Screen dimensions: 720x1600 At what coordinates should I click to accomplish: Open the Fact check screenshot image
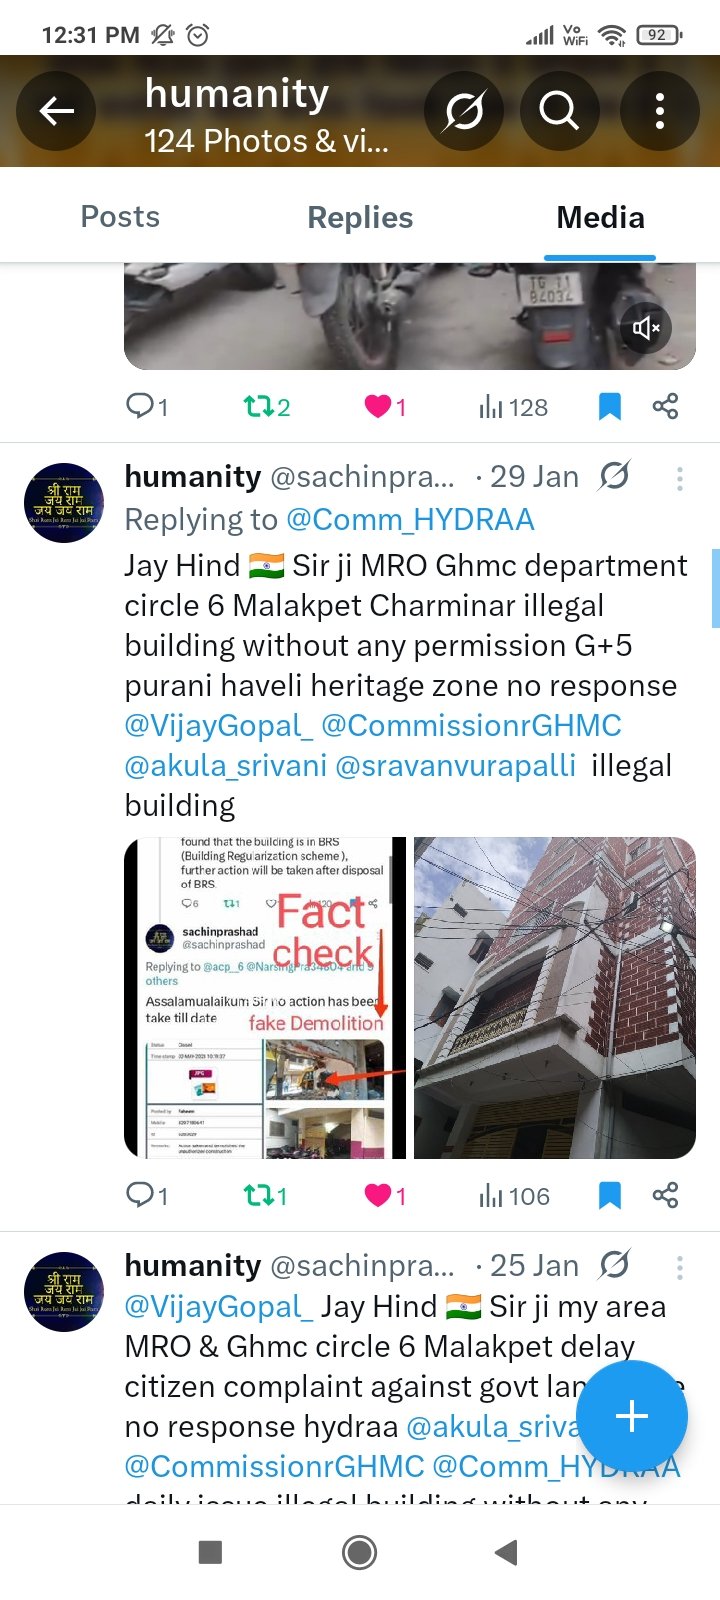click(x=265, y=998)
